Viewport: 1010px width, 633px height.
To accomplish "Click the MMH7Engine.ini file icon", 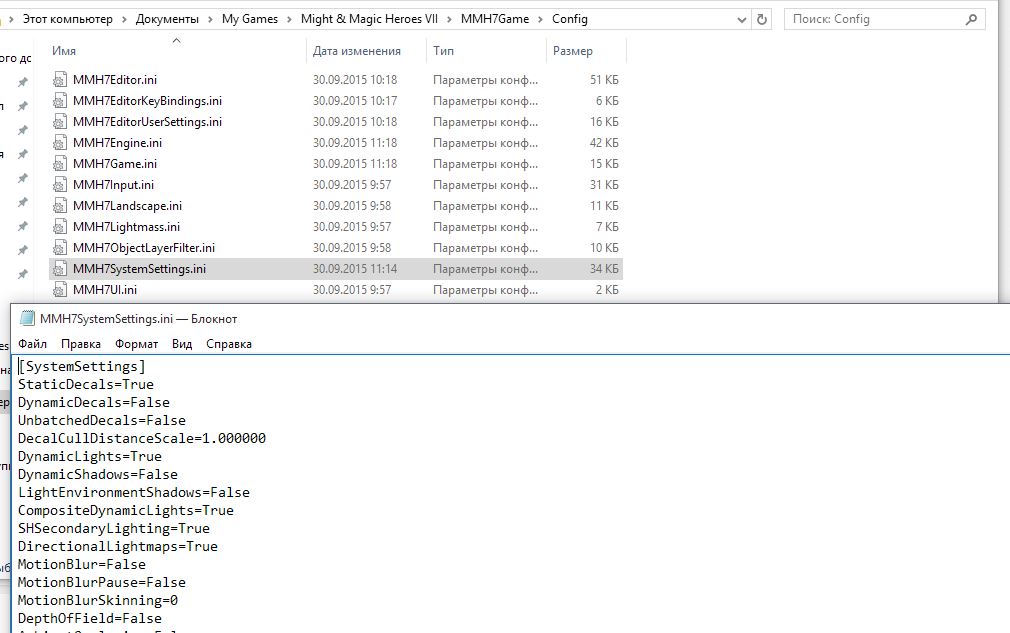I will coord(59,143).
